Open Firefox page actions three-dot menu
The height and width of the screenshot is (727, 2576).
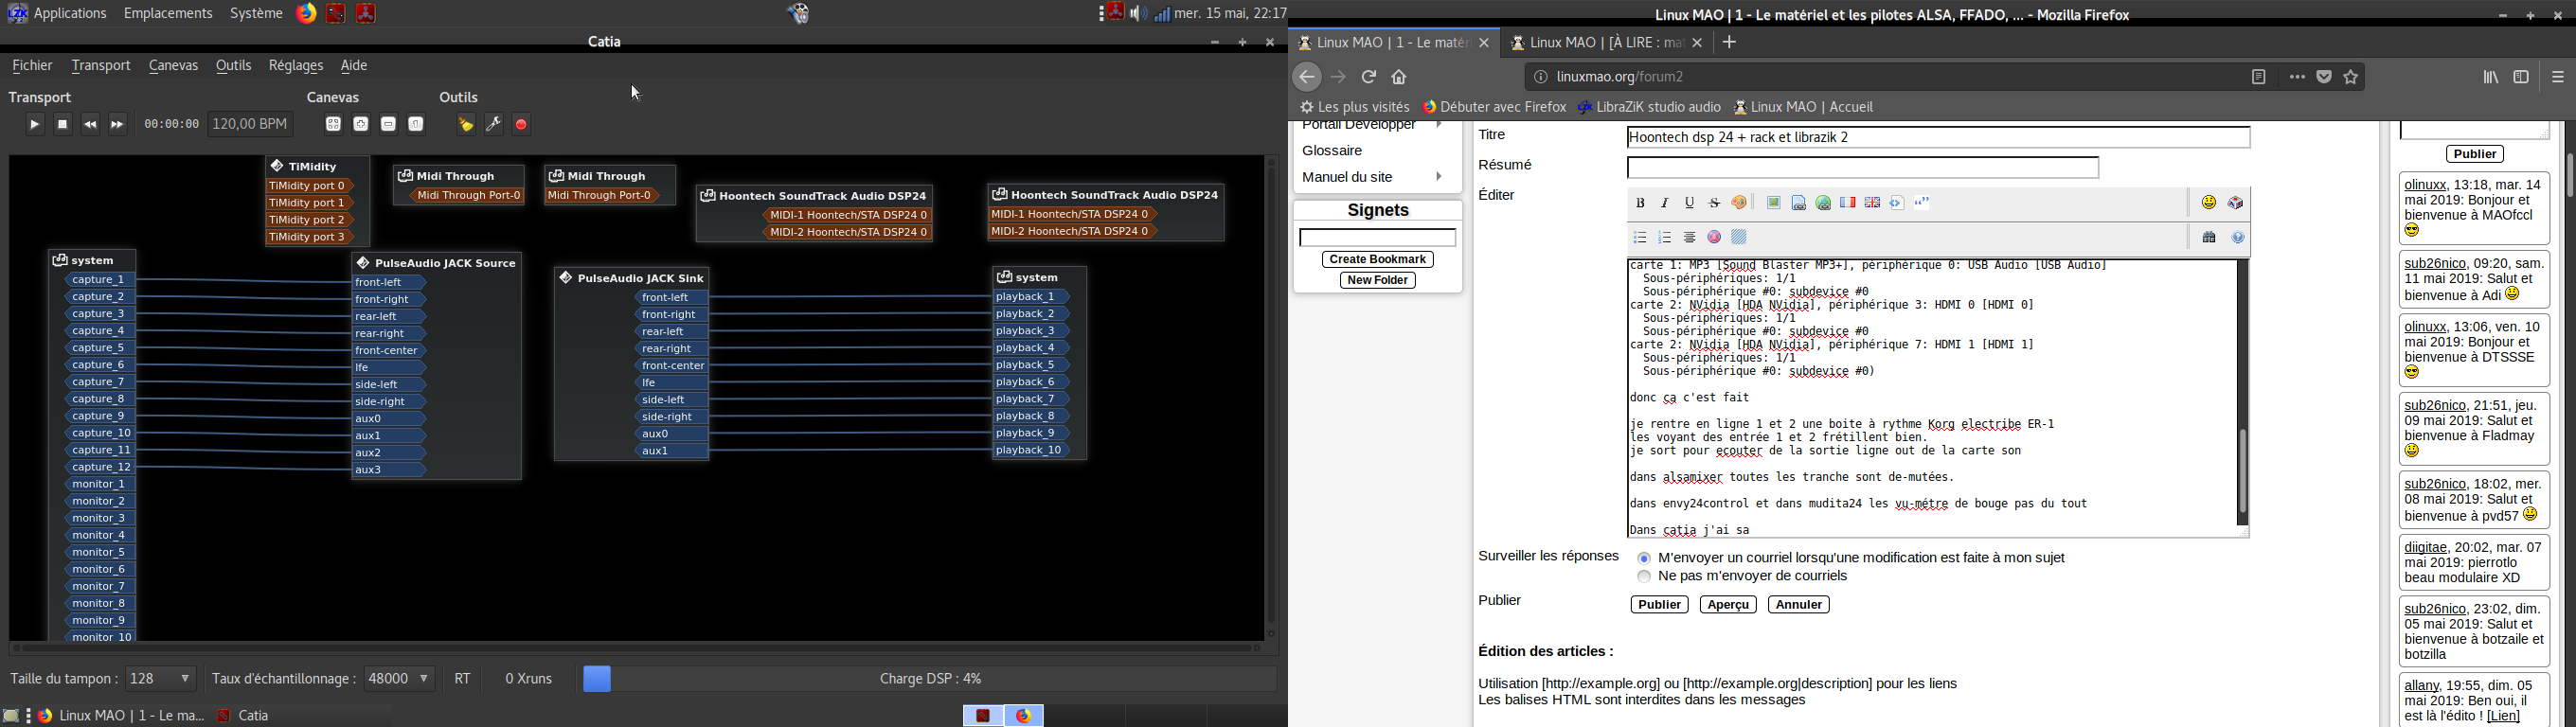pos(2297,77)
